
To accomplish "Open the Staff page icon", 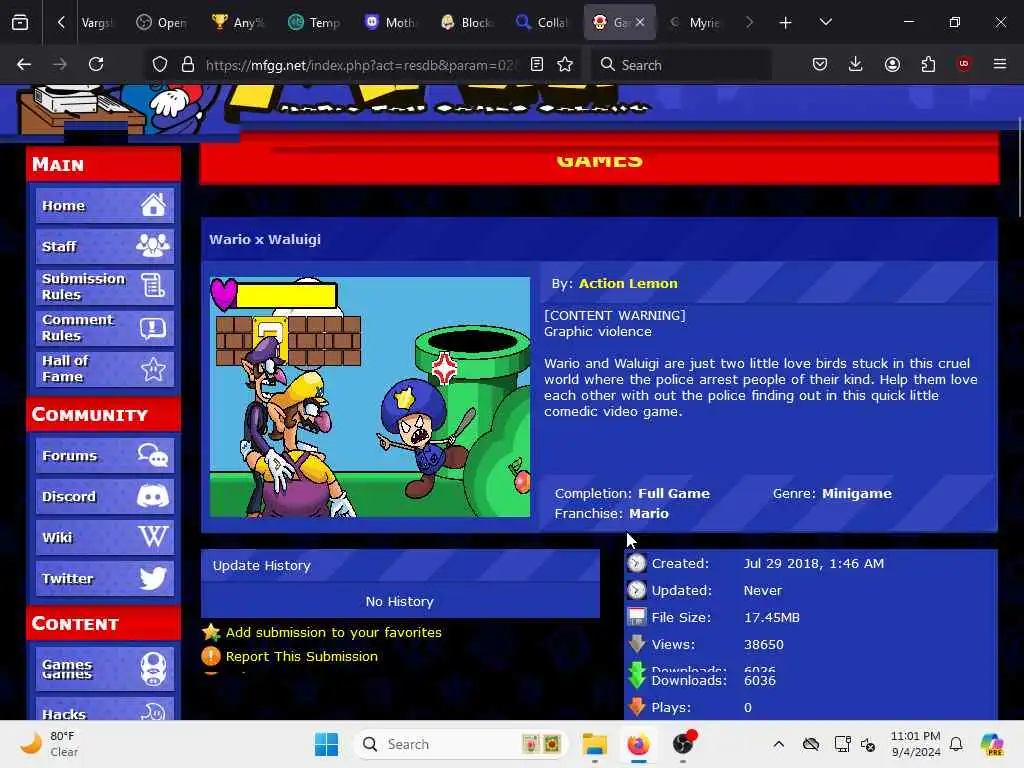I will [153, 246].
